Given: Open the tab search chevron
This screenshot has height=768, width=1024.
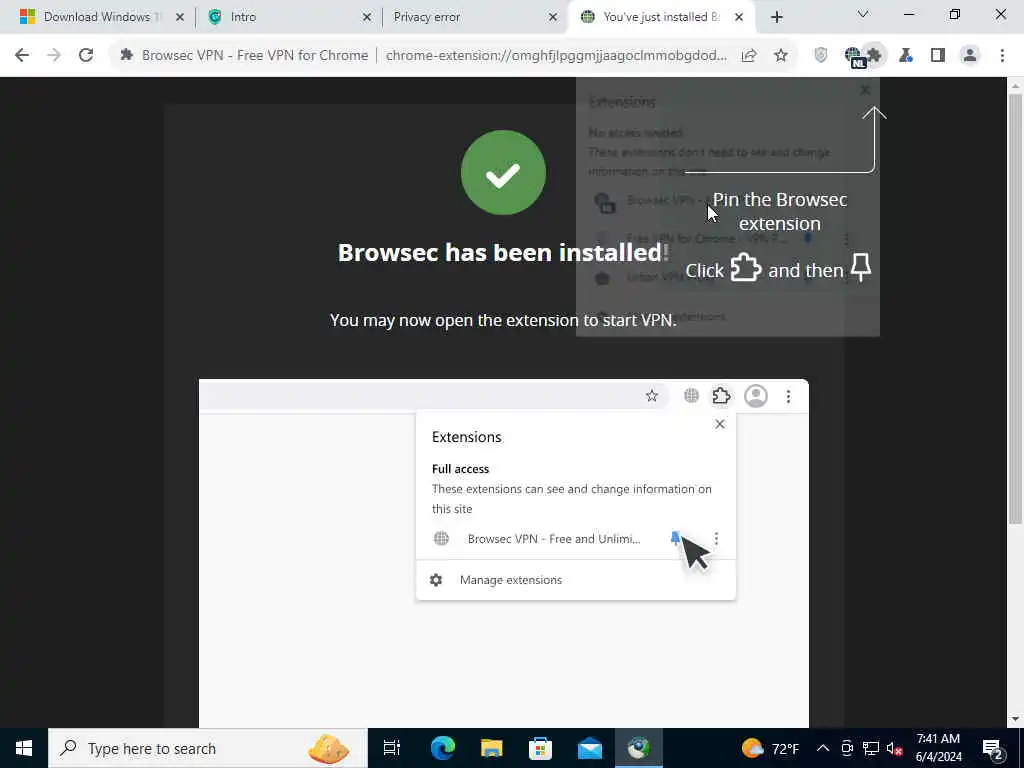Looking at the screenshot, I should tap(863, 14).
